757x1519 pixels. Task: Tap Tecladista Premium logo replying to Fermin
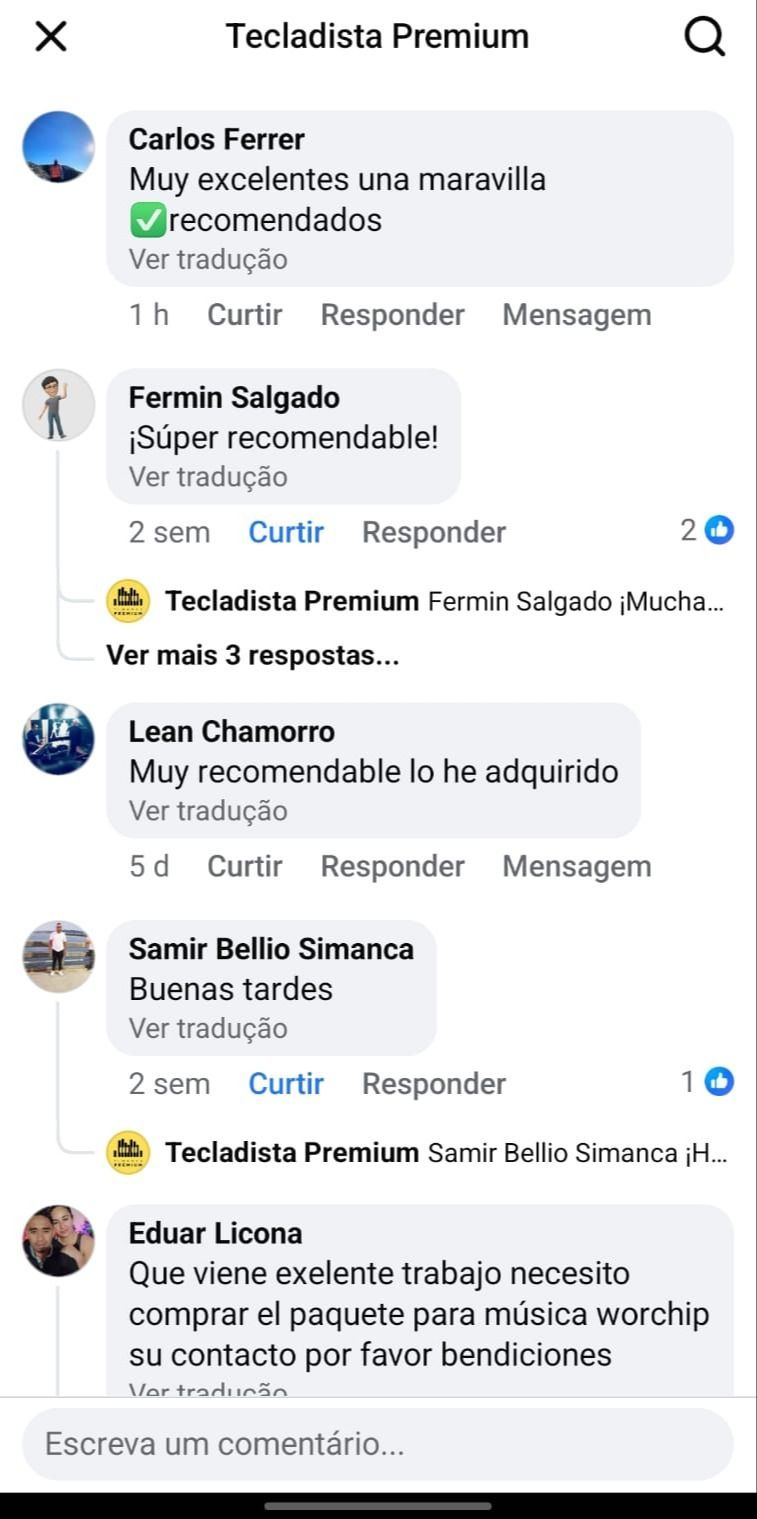(x=128, y=601)
